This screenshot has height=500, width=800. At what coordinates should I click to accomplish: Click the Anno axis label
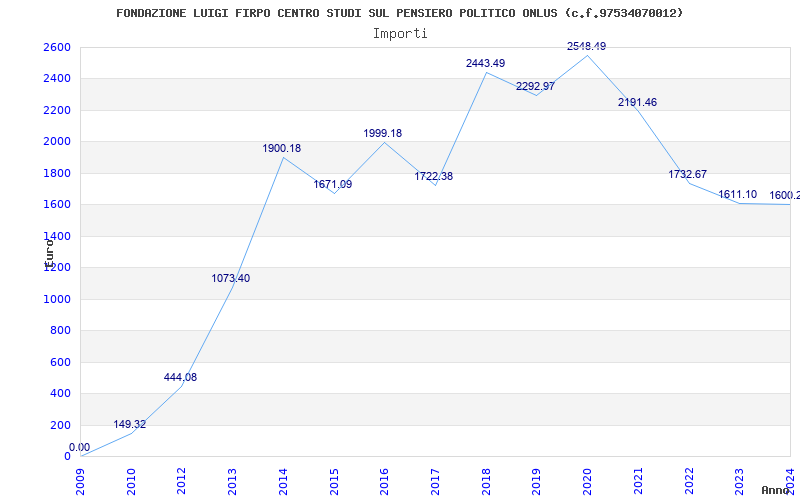click(776, 490)
